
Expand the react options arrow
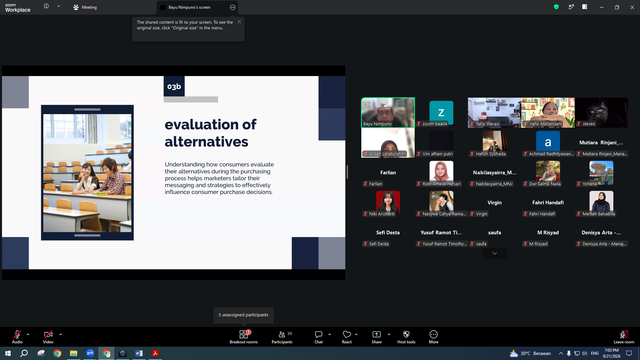356,334
